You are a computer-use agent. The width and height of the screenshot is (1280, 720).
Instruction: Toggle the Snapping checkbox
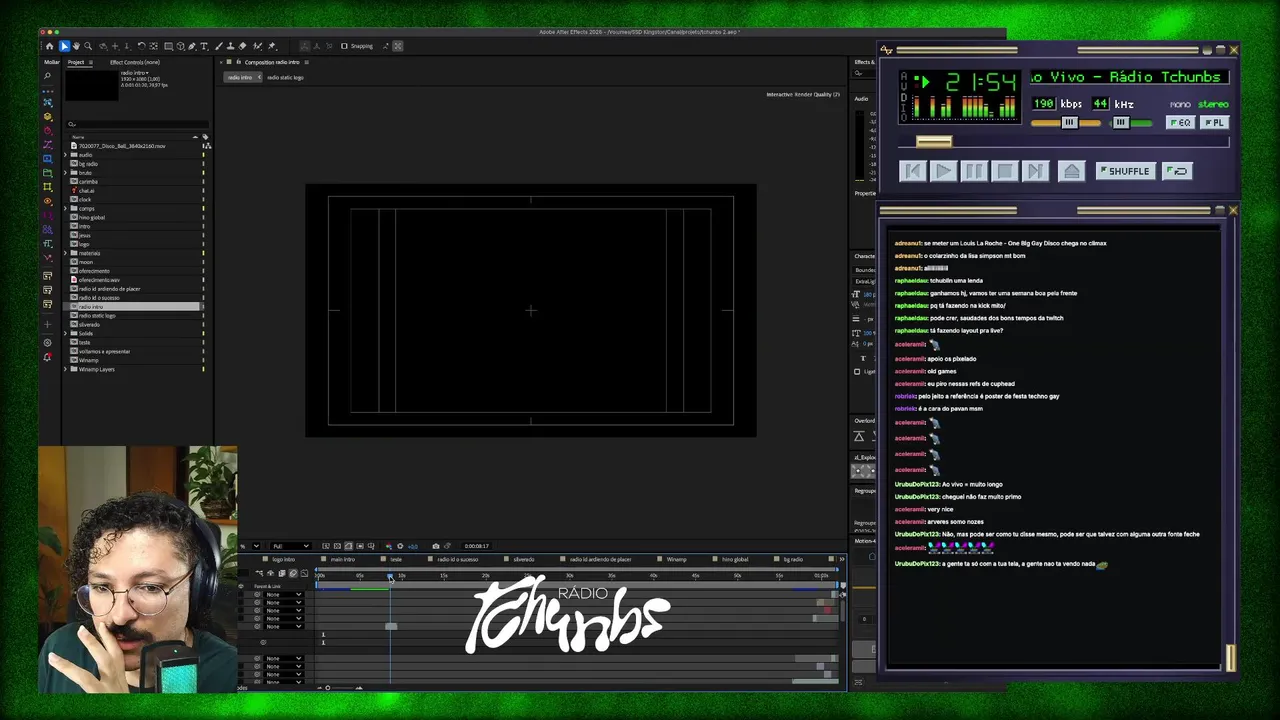[344, 46]
